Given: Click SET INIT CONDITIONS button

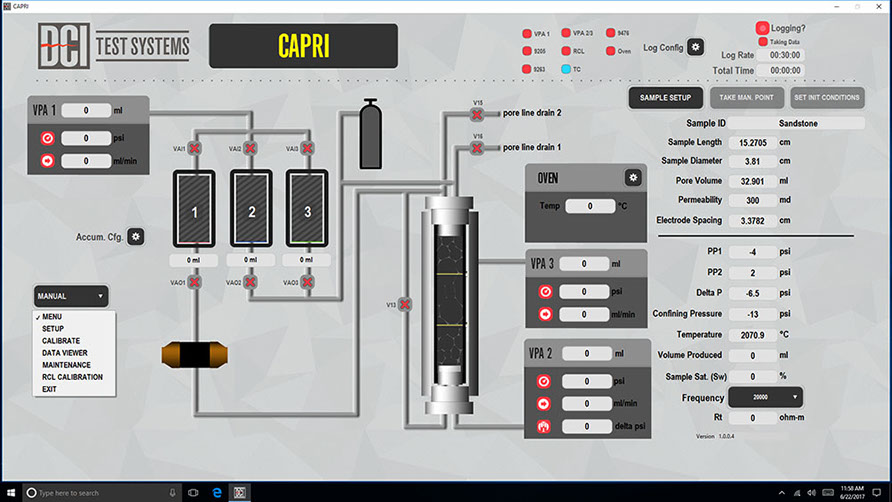Looking at the screenshot, I should 826,98.
